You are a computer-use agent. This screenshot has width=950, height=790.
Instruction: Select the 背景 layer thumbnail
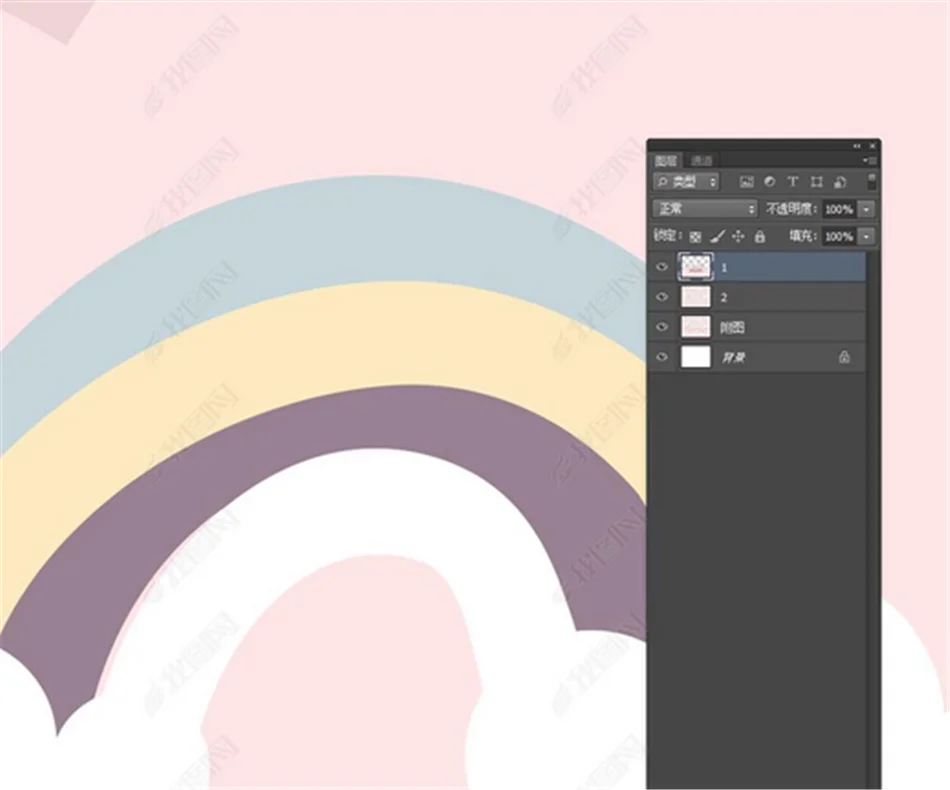(696, 357)
